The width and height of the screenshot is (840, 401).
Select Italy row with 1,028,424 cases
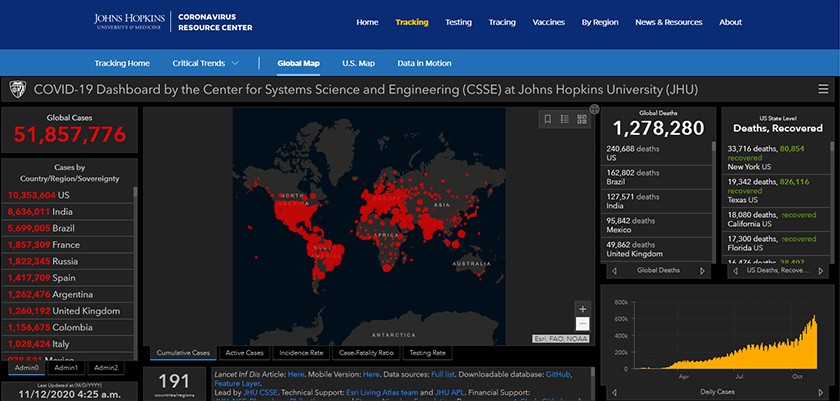tap(68, 344)
